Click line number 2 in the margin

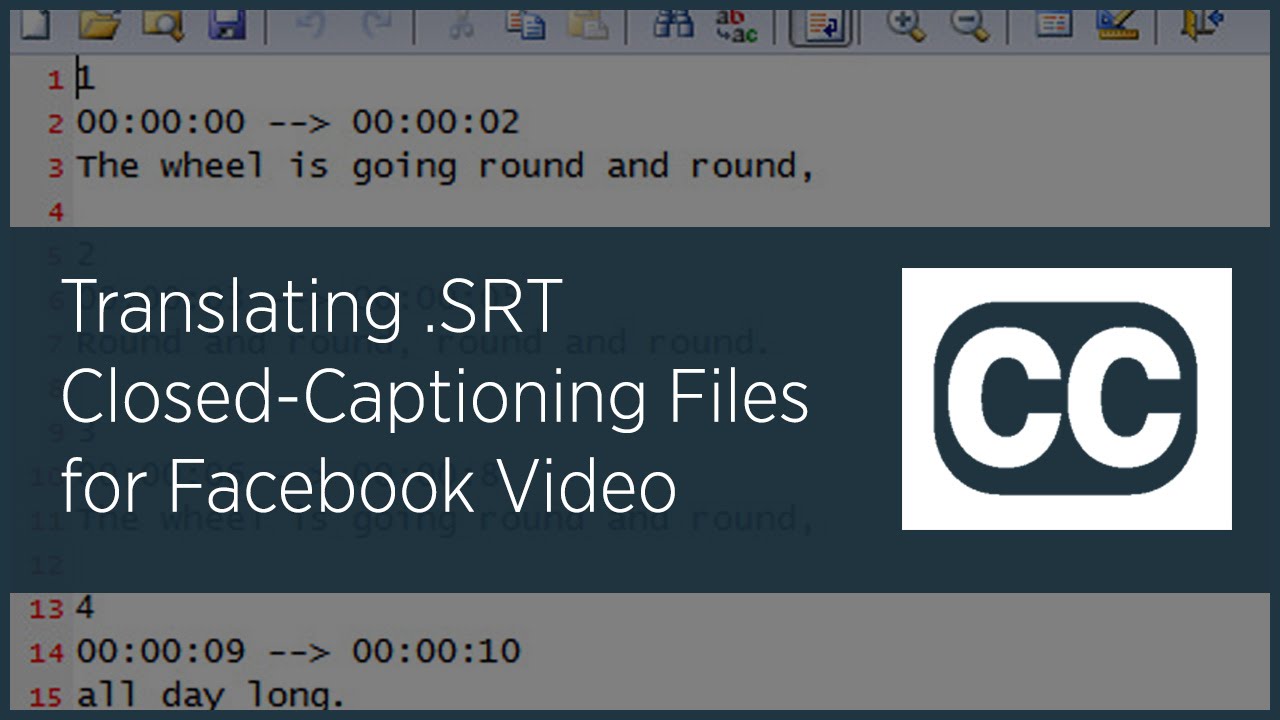click(57, 124)
